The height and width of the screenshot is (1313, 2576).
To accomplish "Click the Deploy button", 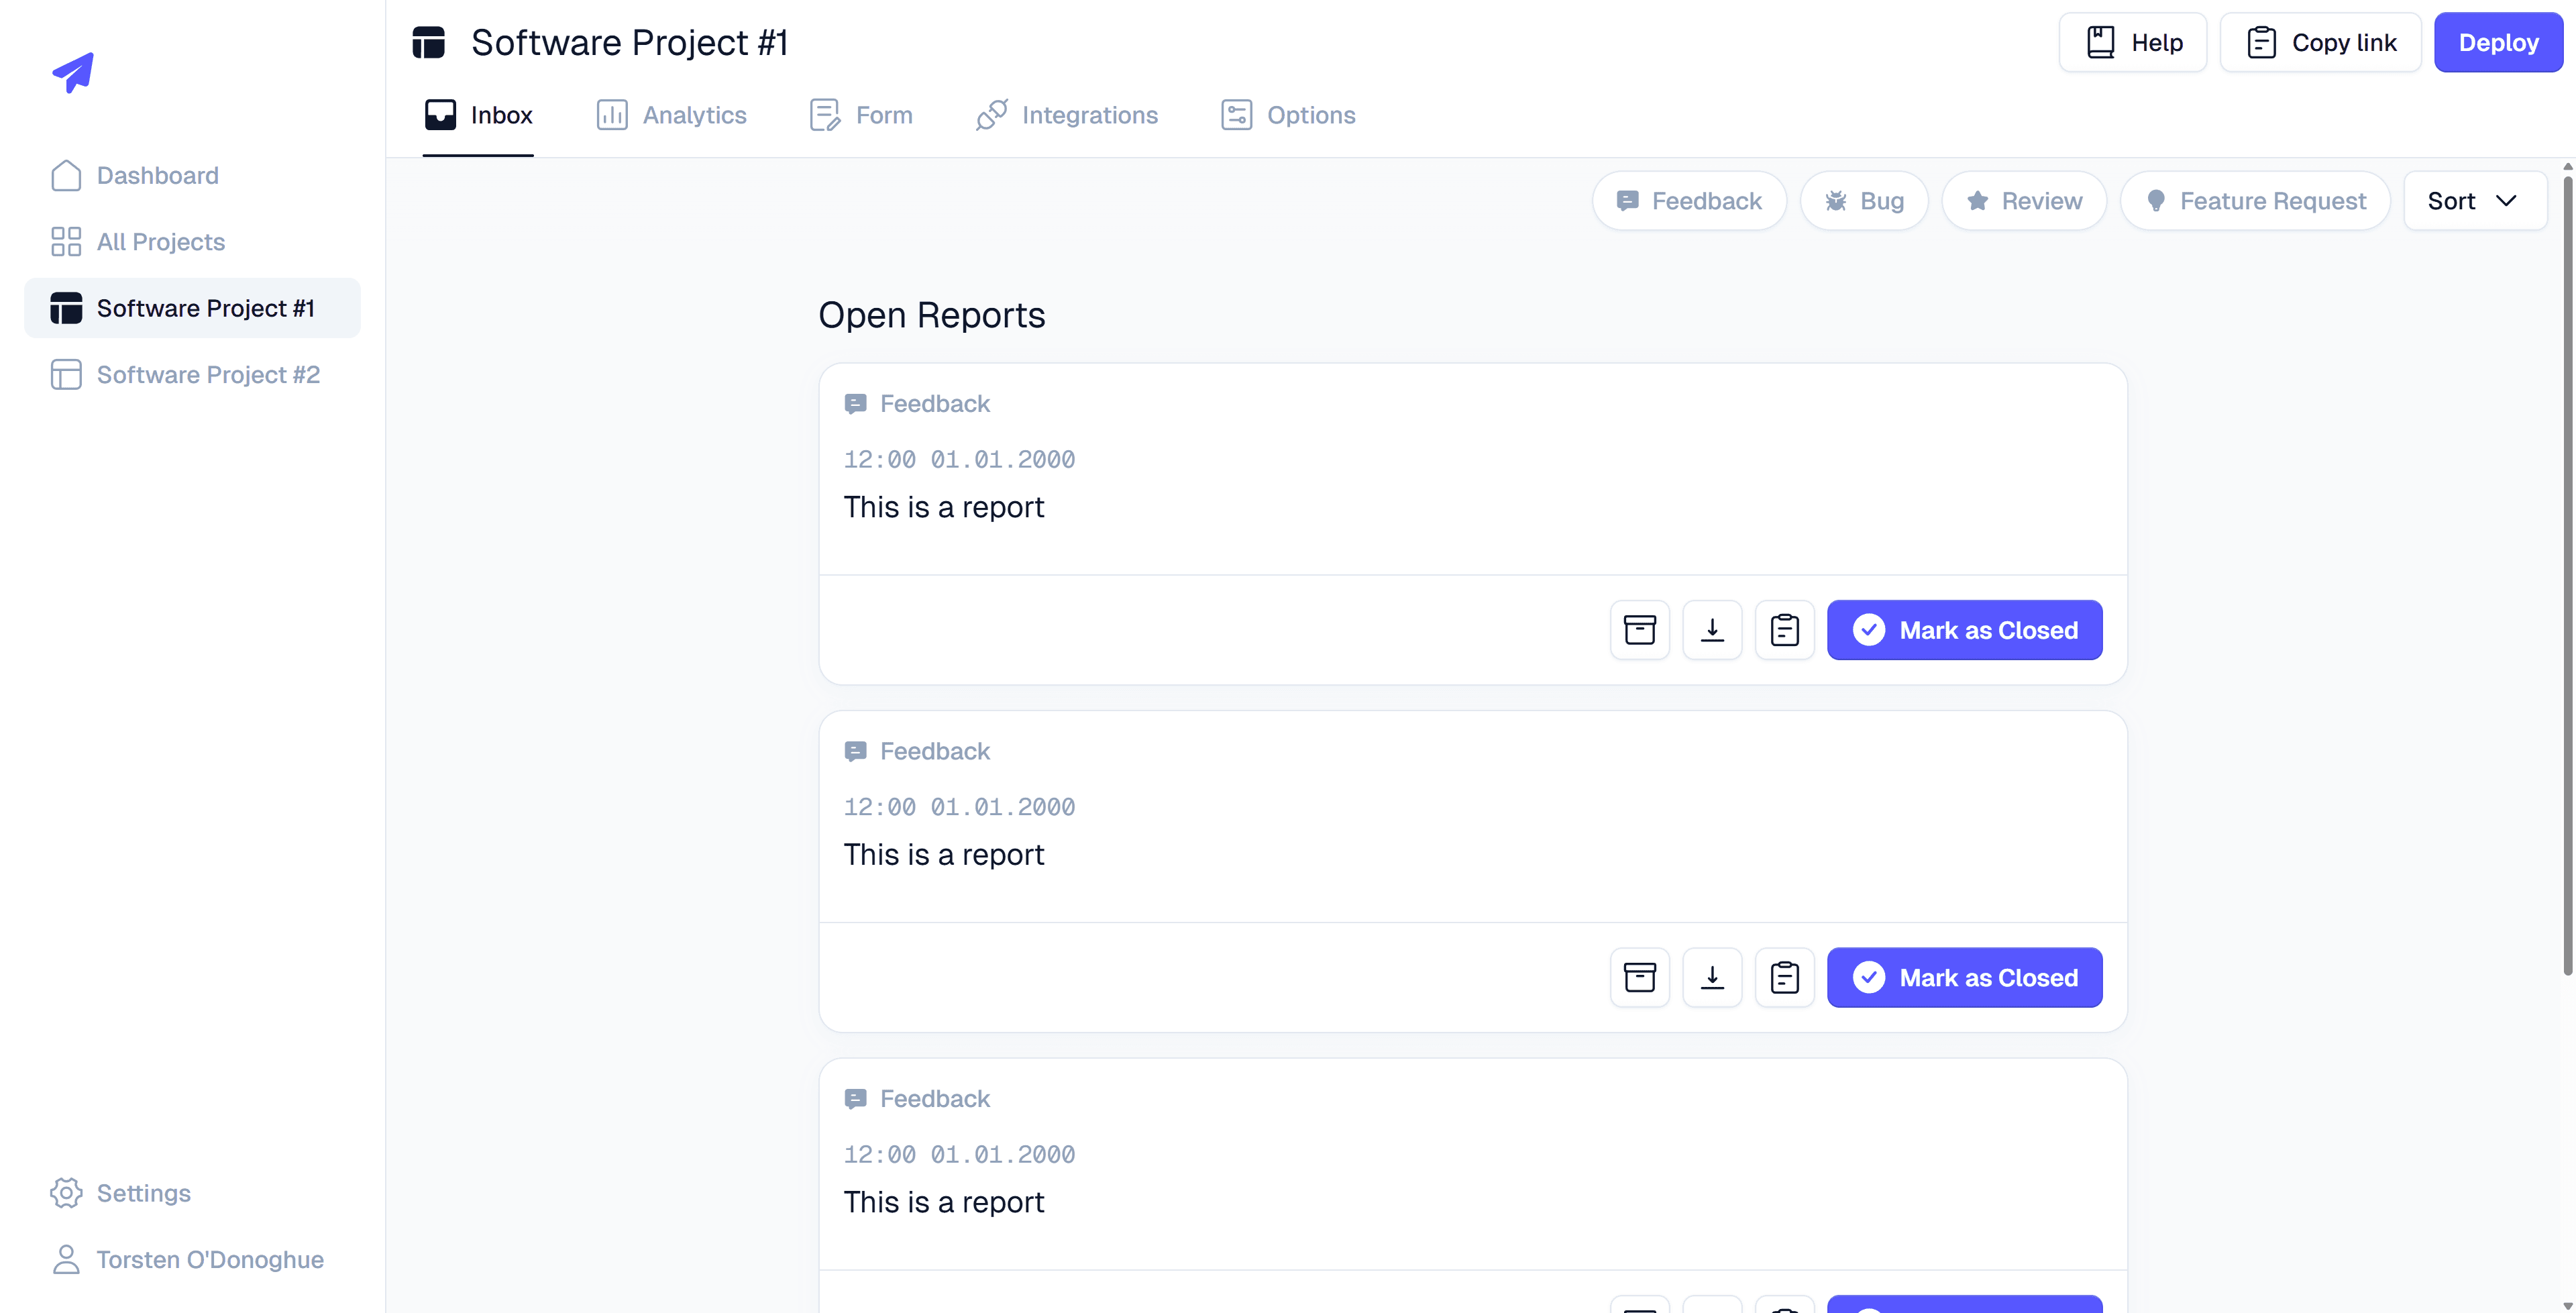I will click(2498, 42).
